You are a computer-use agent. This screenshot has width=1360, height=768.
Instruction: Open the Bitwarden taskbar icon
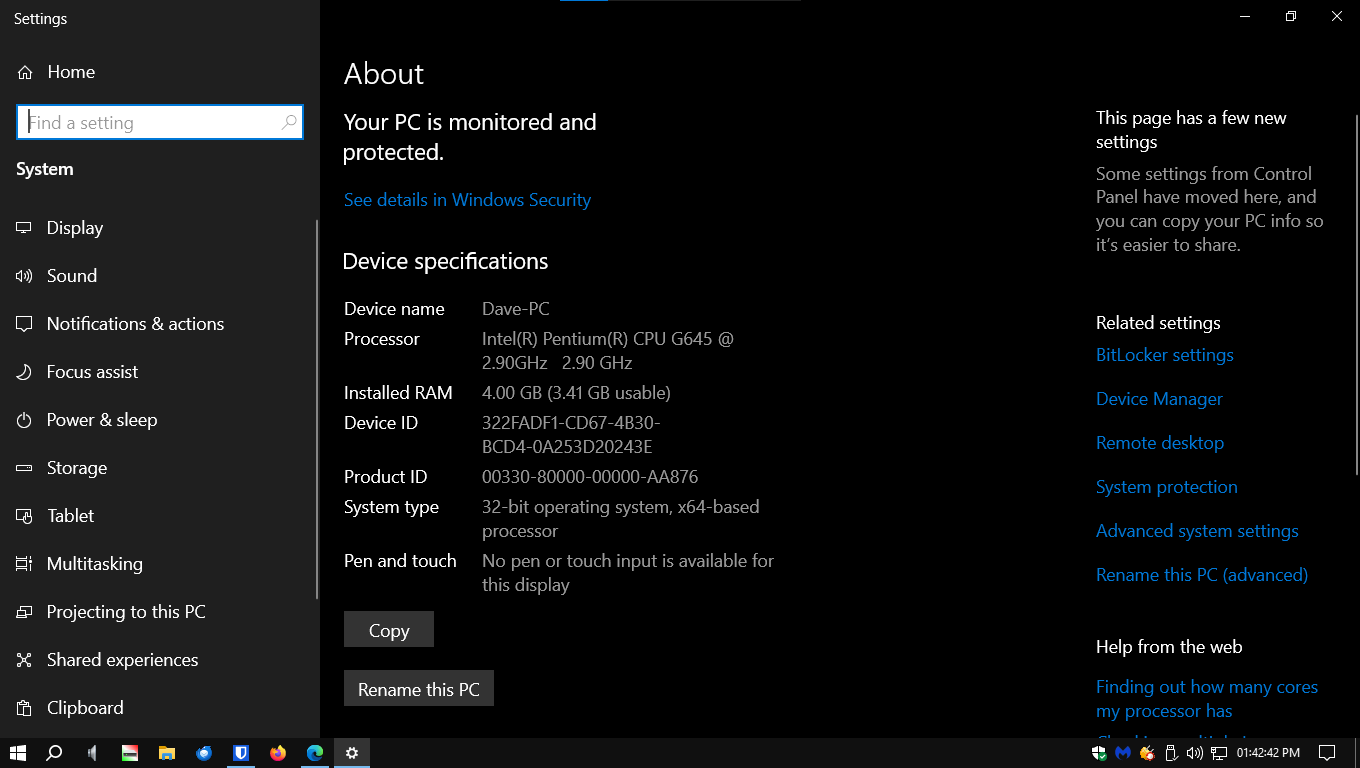coord(241,753)
